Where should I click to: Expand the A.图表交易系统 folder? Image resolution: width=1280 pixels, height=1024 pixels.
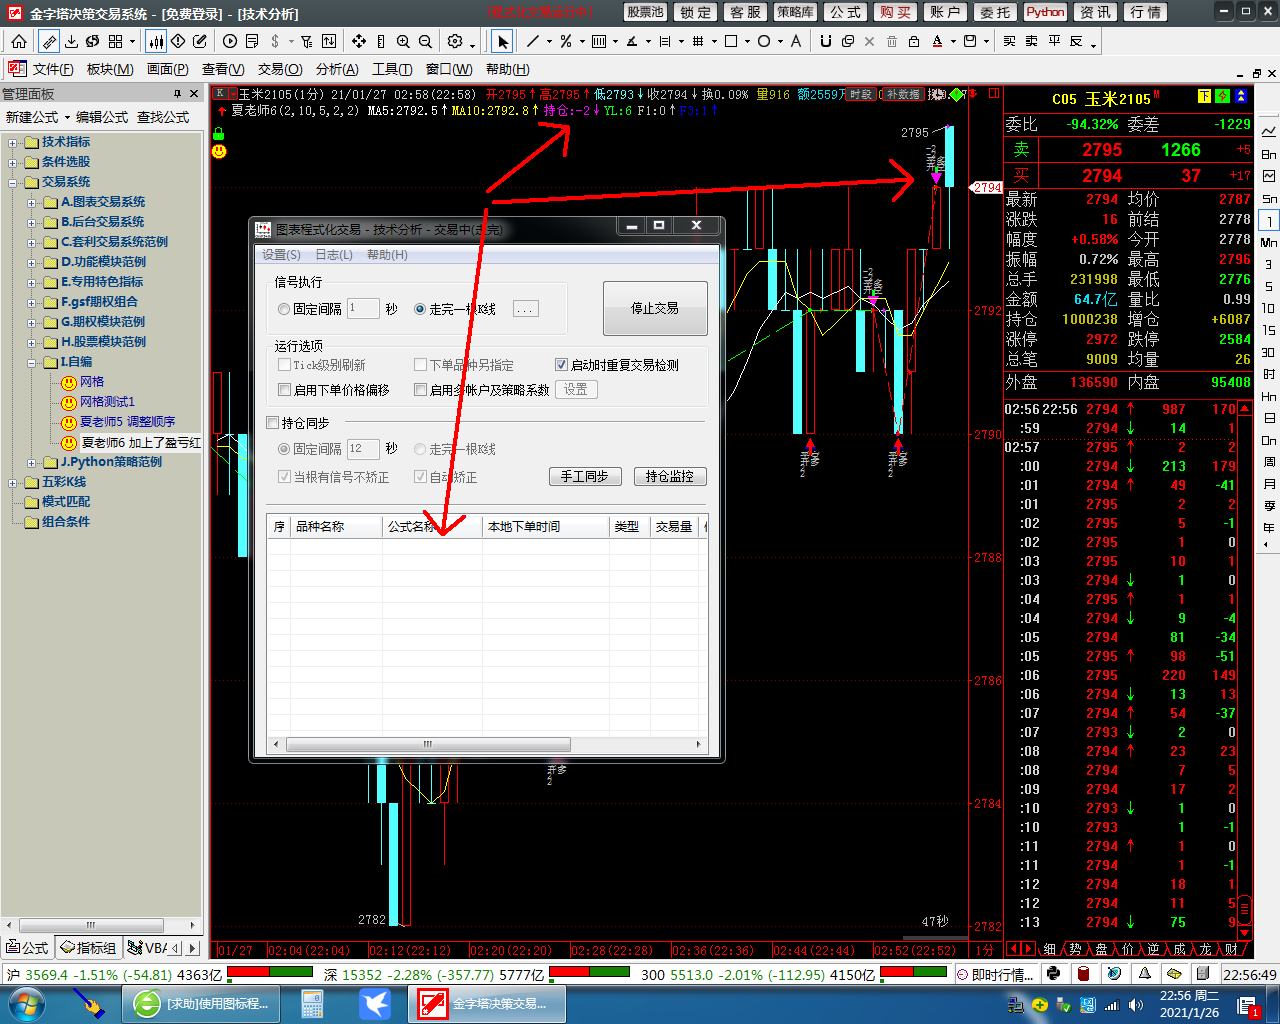(32, 202)
